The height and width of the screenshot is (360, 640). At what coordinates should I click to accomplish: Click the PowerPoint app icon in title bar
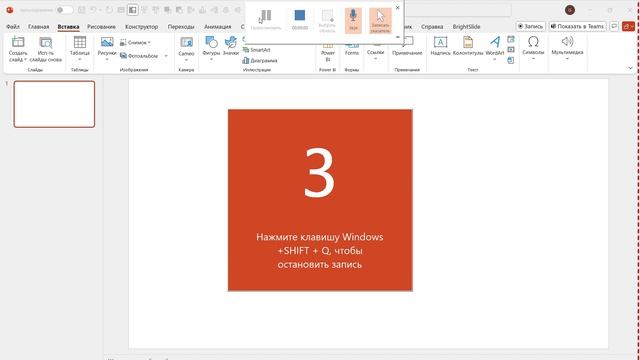point(10,10)
